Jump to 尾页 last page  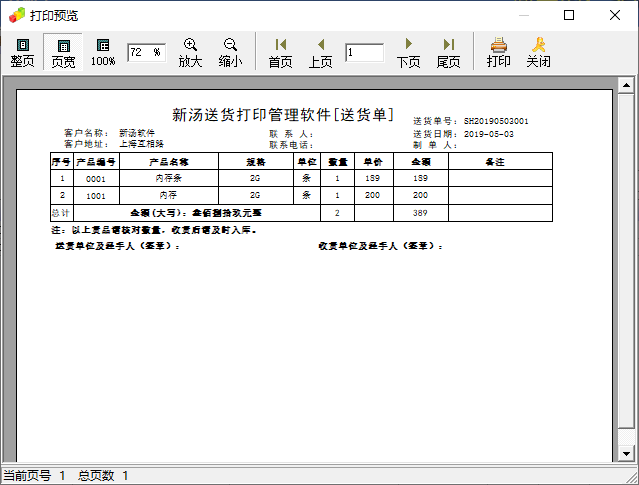(448, 52)
